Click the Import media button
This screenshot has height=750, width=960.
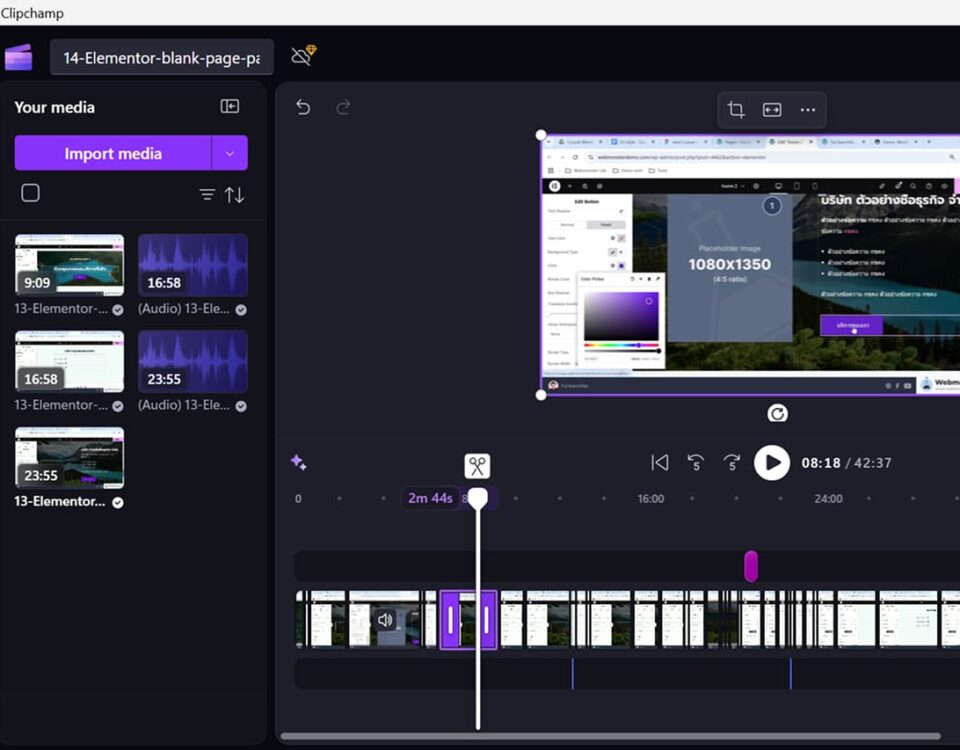click(x=113, y=153)
